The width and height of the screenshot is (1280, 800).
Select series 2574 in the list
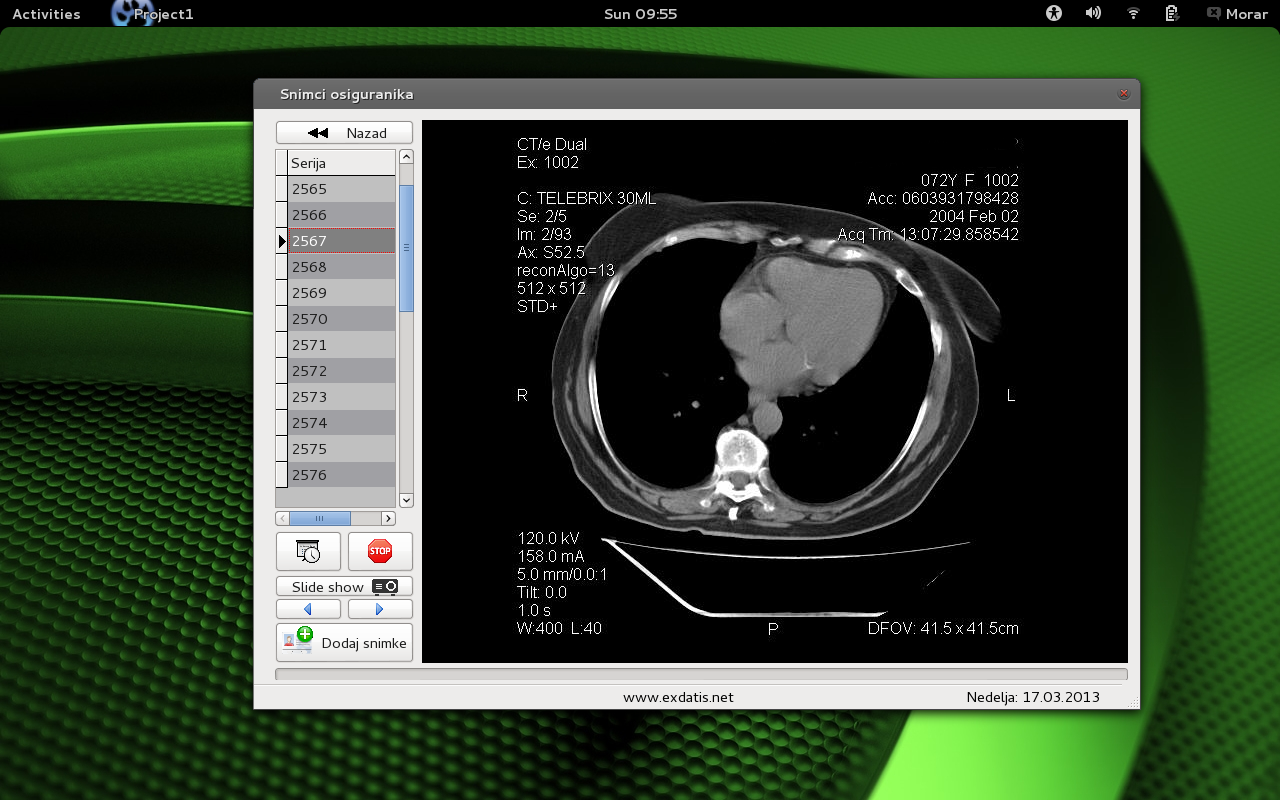342,423
